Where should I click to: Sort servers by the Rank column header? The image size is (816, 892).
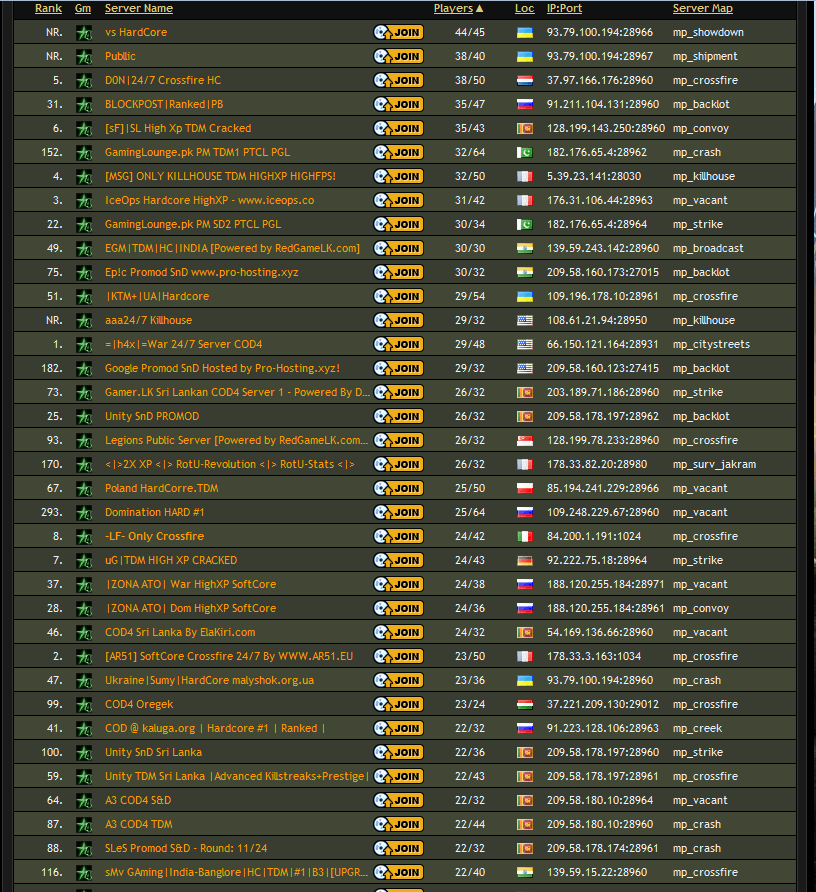point(48,8)
